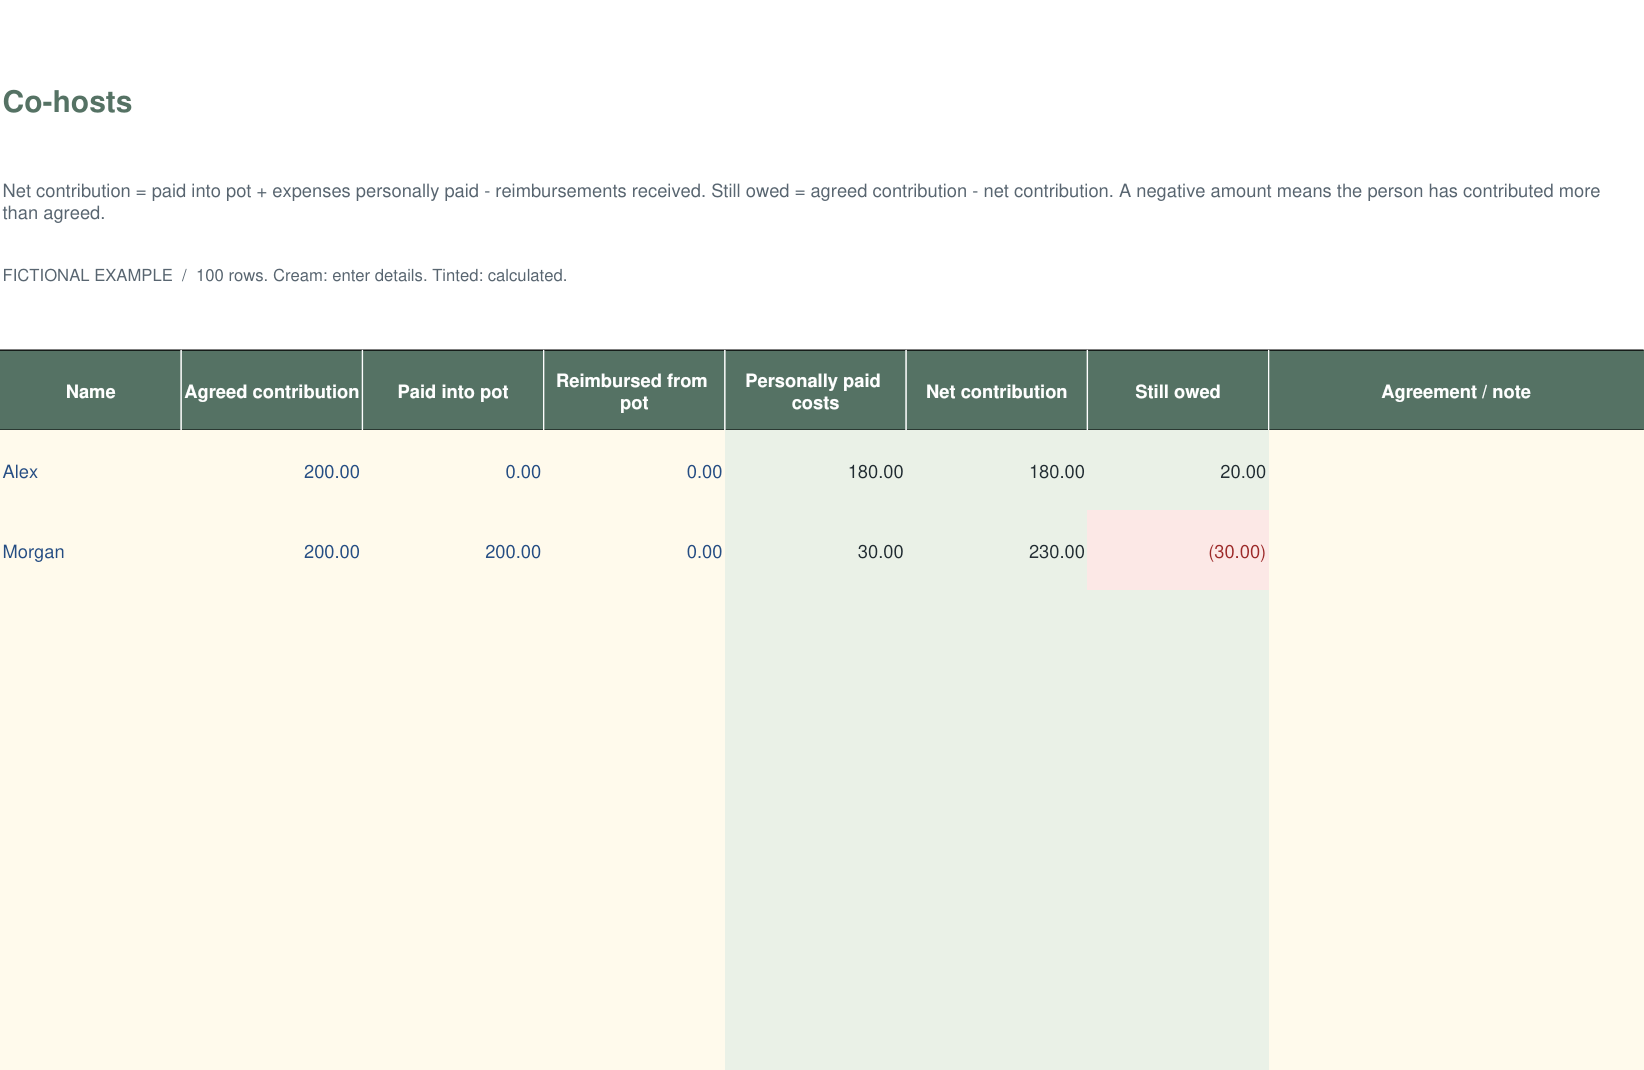
Task: Select the Name column header
Action: (x=90, y=391)
